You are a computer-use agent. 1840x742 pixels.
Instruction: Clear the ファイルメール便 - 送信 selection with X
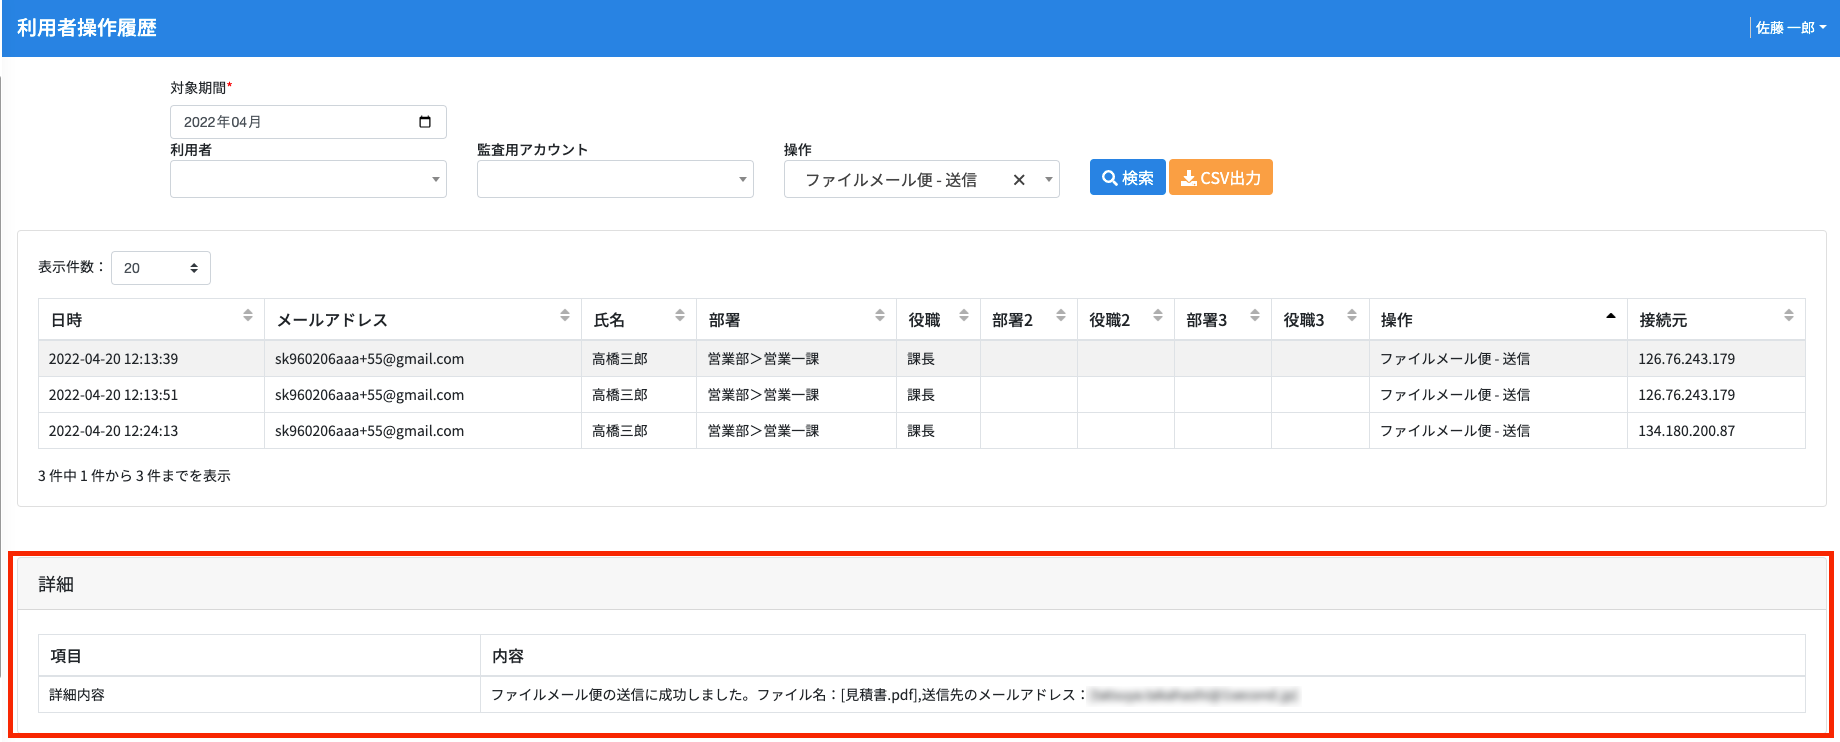[x=1019, y=180]
